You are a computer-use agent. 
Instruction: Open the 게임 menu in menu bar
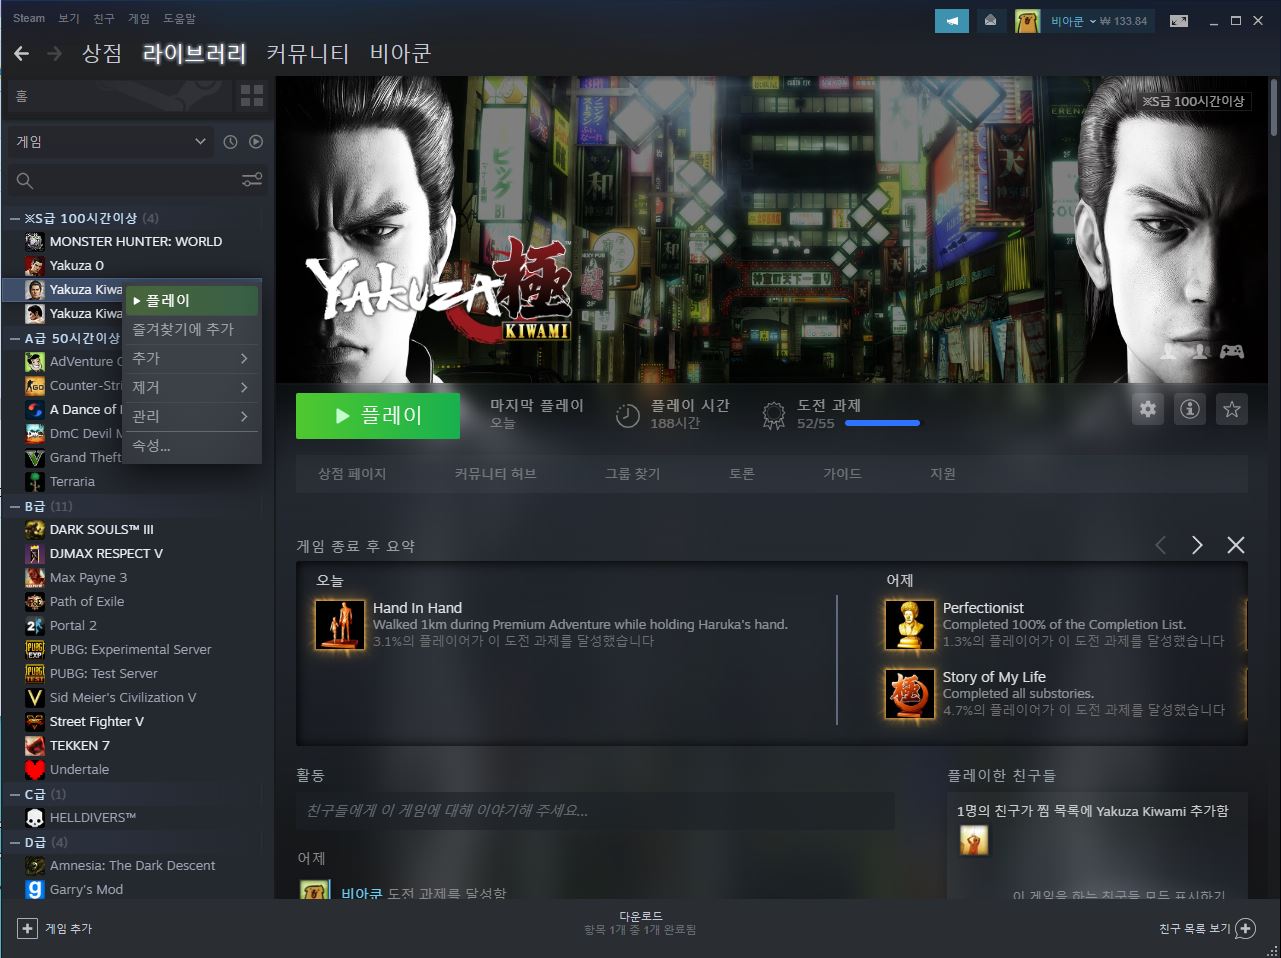(x=138, y=18)
